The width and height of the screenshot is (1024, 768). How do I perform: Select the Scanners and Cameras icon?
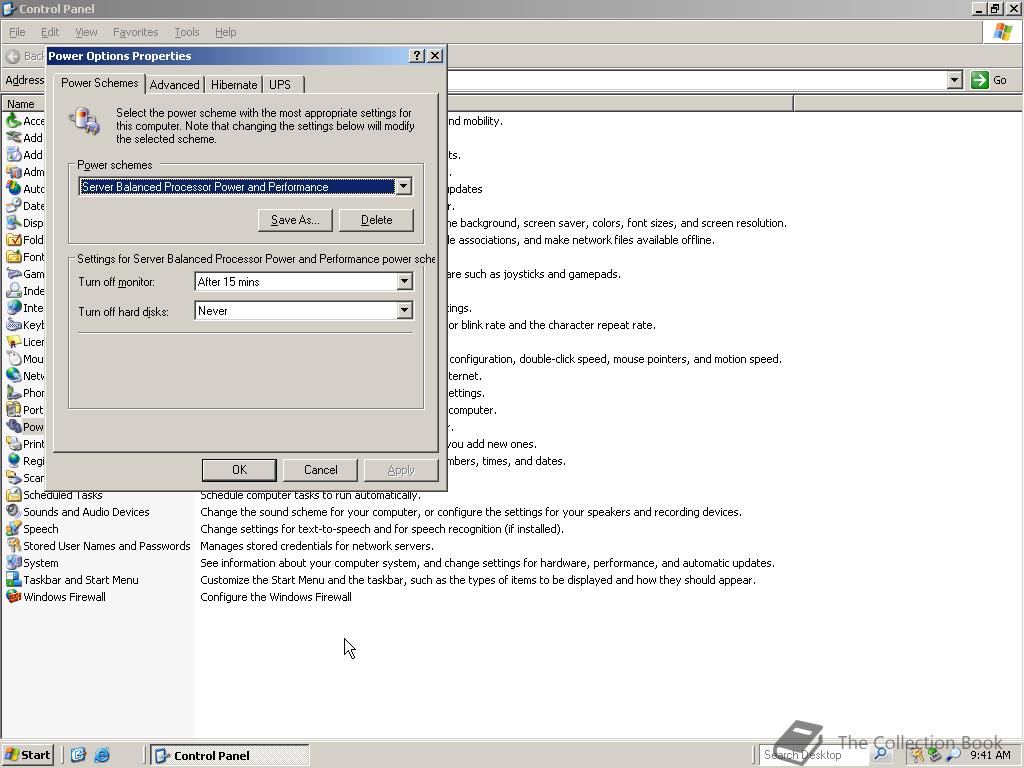click(x=14, y=477)
